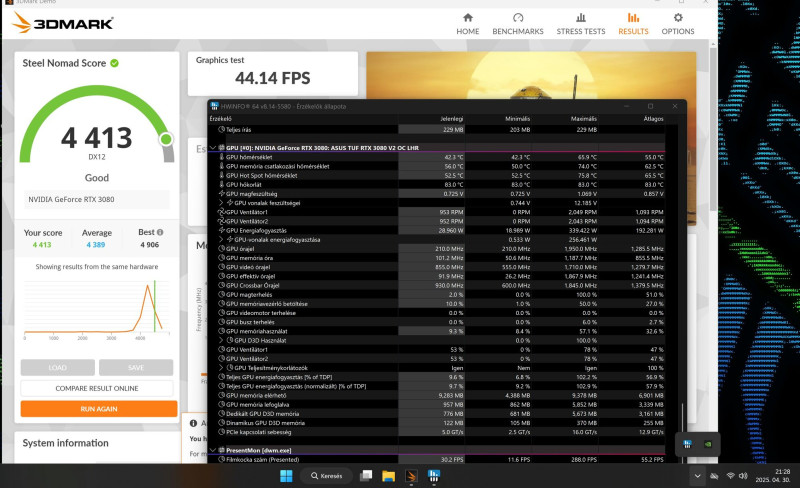The width and height of the screenshot is (800, 488).
Task: Select GPU busz terhelés row
Action: point(437,323)
